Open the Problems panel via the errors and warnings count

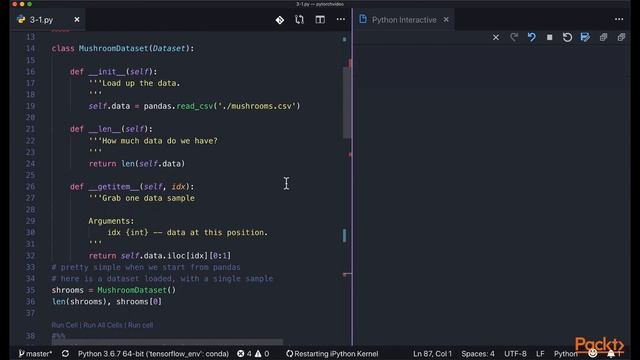coord(253,353)
